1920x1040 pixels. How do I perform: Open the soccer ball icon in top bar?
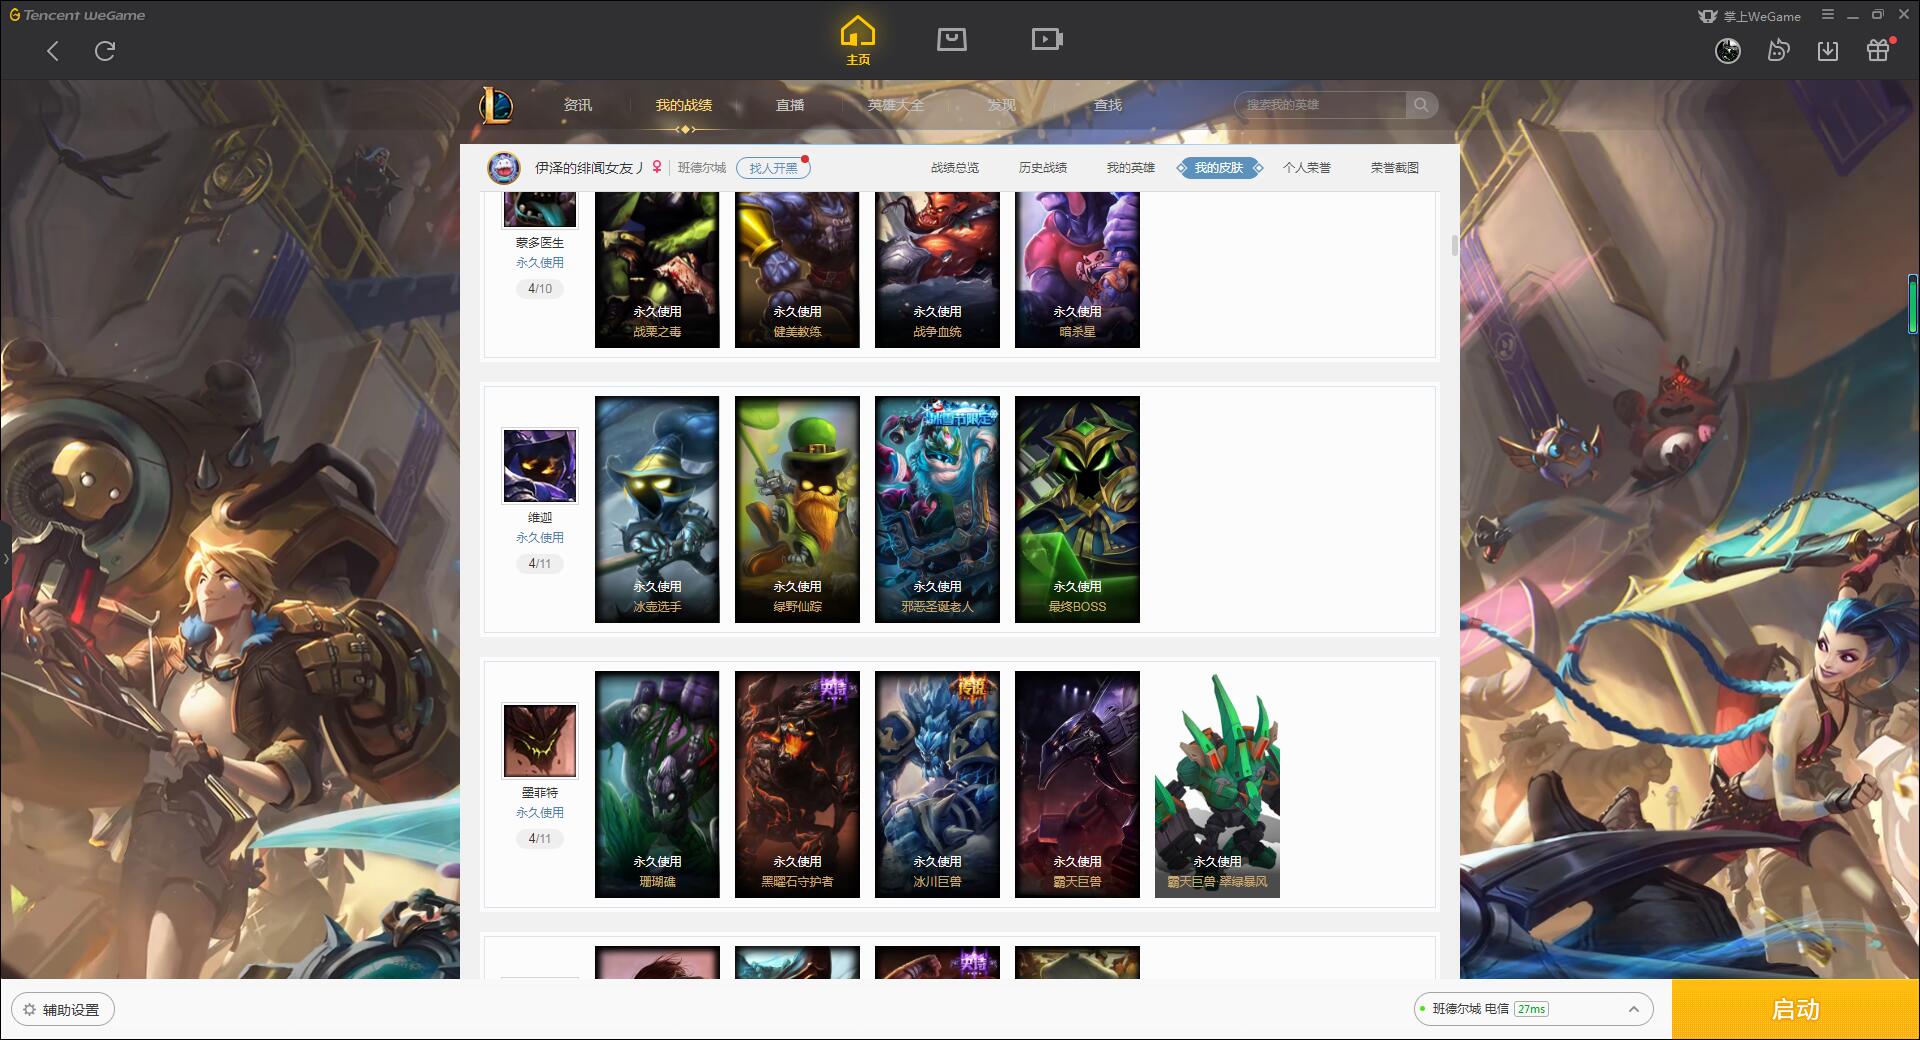[x=1728, y=50]
